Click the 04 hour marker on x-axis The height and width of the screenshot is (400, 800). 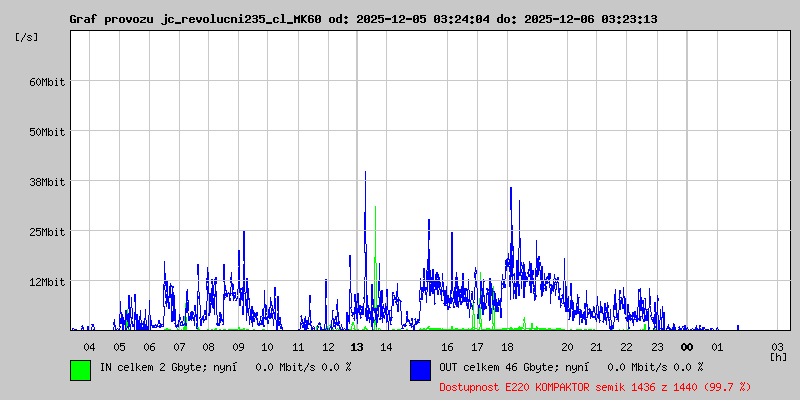(90, 347)
